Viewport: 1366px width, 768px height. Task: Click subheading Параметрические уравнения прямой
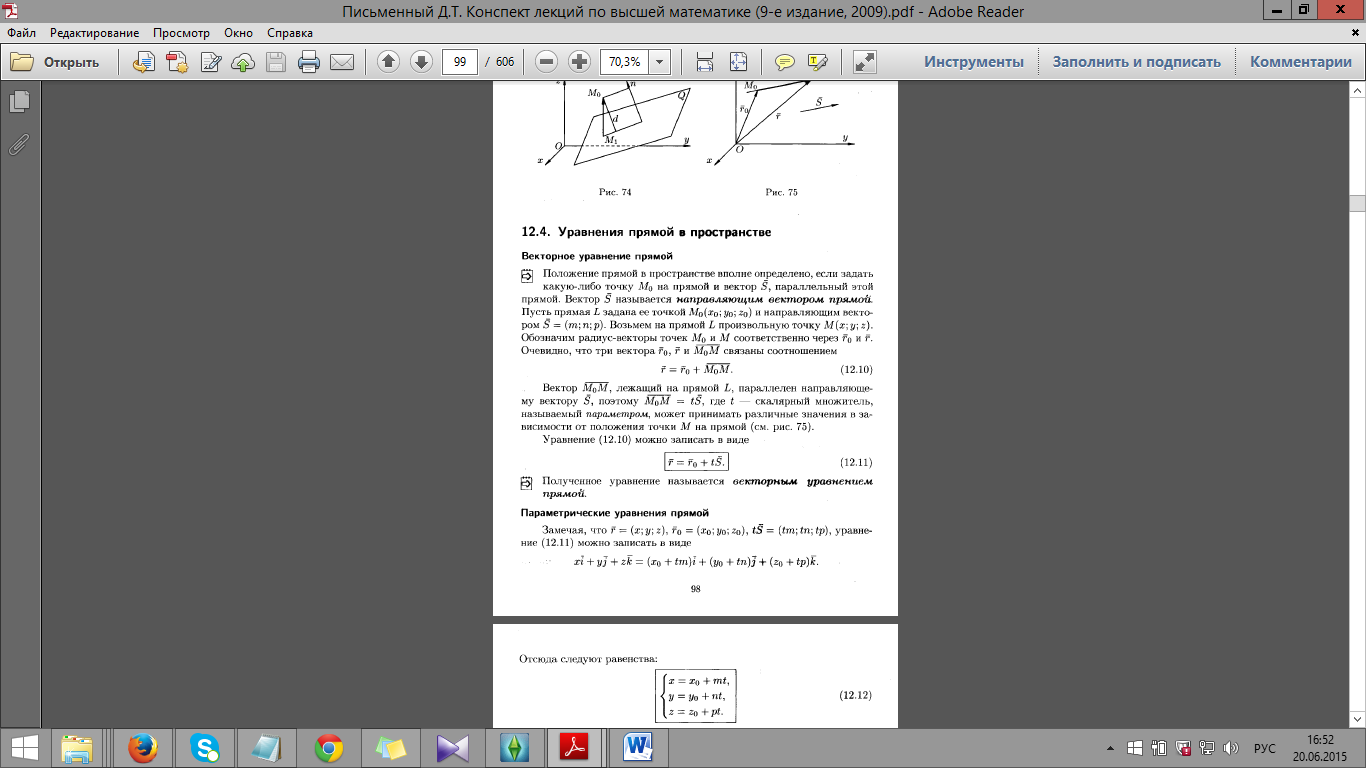coord(615,512)
